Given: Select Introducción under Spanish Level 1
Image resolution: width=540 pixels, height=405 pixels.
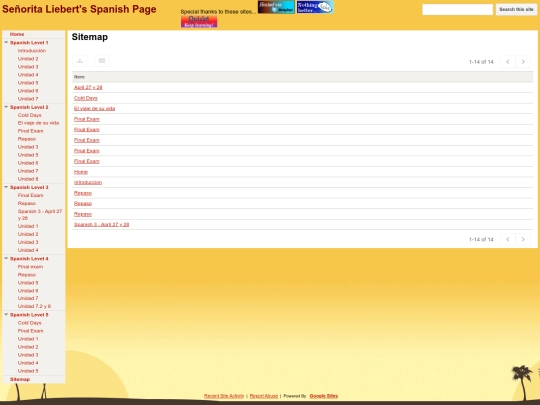Looking at the screenshot, I should tap(32, 51).
